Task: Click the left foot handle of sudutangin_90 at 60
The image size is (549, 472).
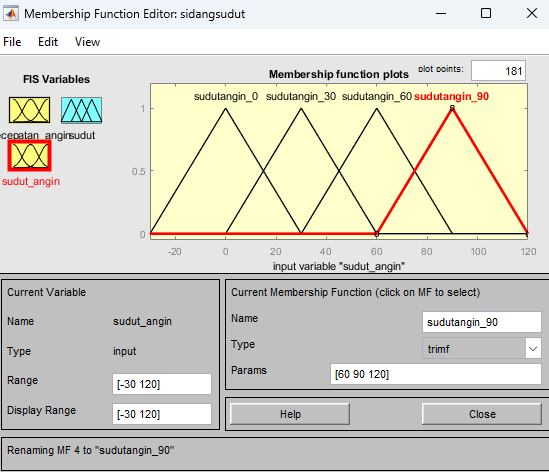Action: click(377, 234)
